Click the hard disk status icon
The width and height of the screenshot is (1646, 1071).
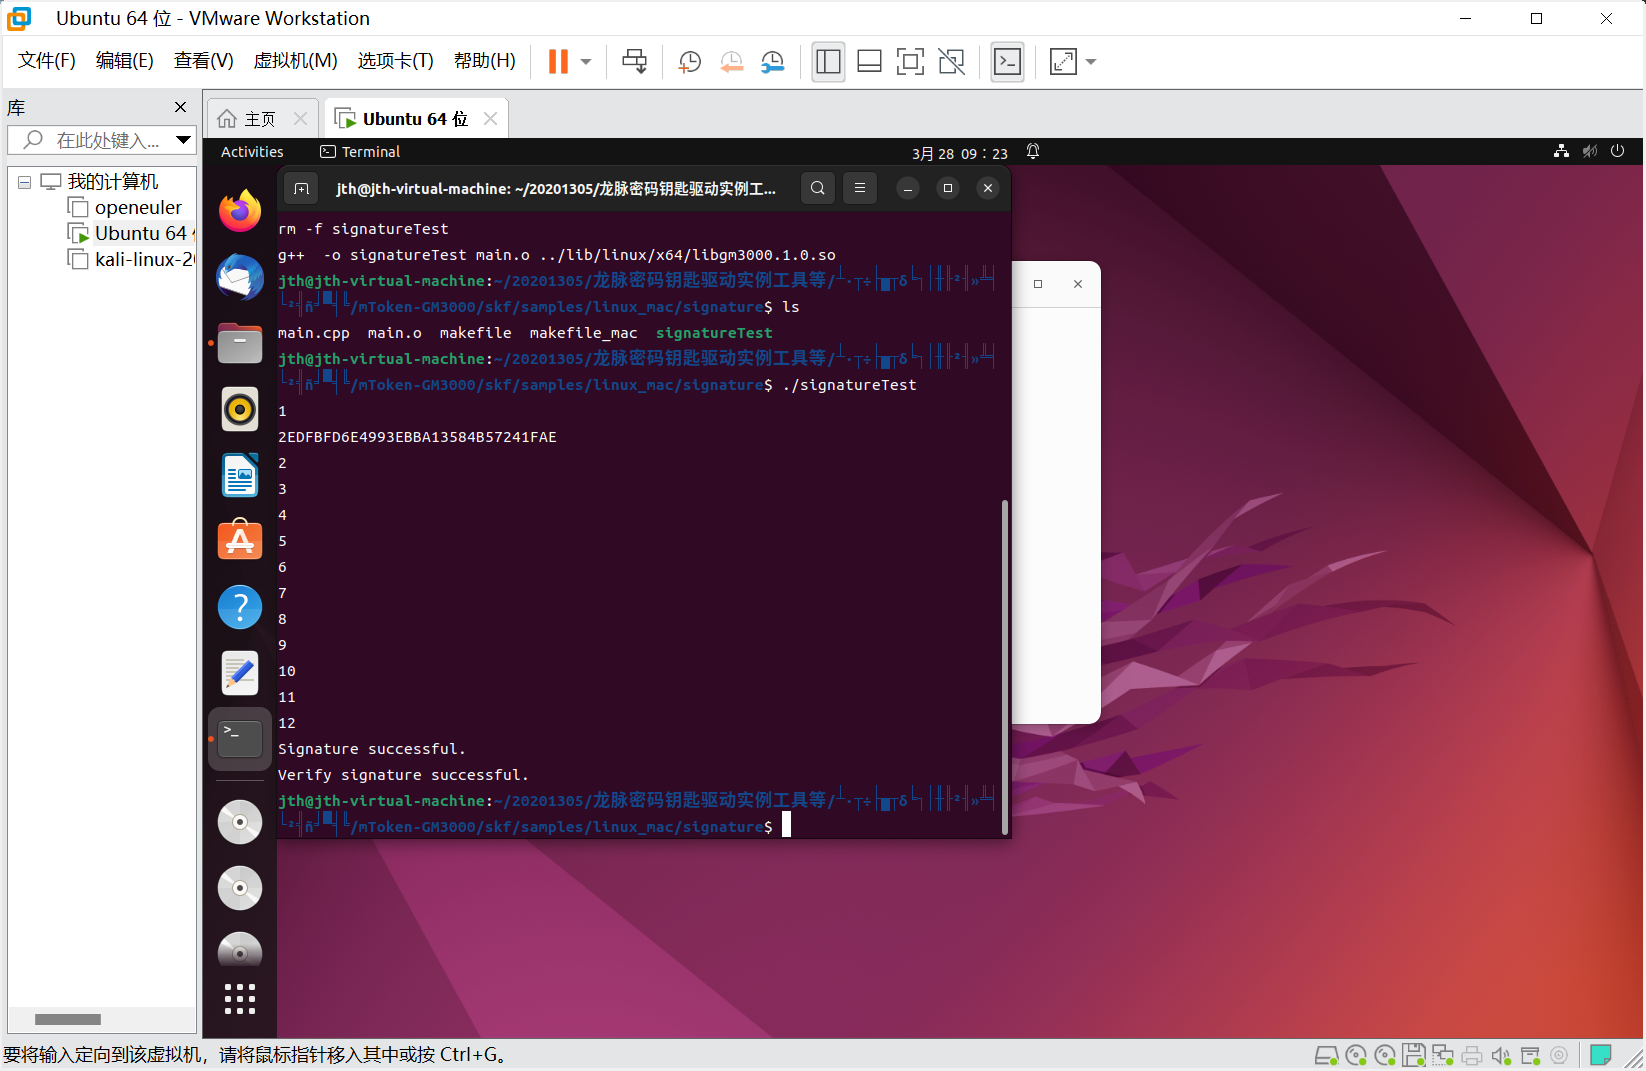[1326, 1055]
